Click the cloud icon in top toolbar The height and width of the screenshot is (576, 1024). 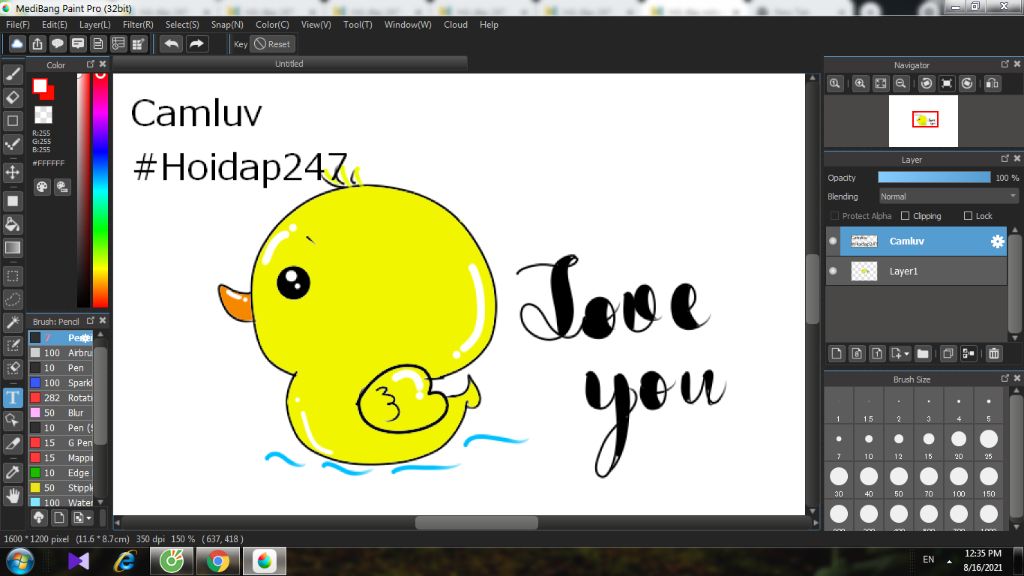[17, 44]
